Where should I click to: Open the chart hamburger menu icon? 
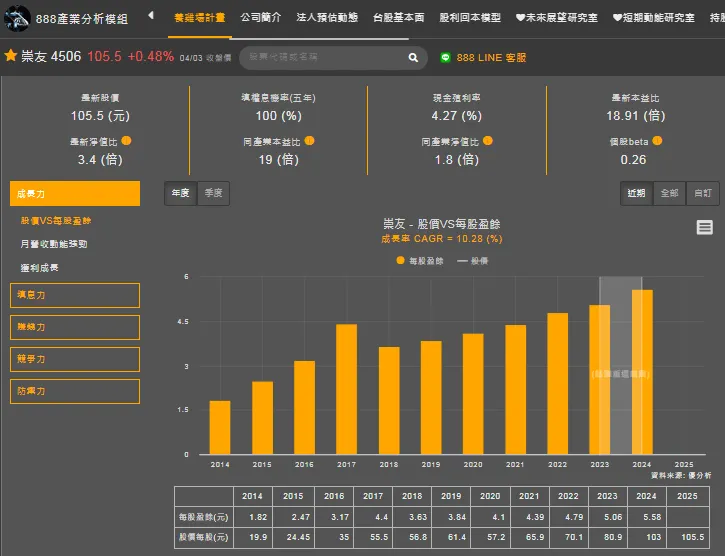[x=704, y=227]
